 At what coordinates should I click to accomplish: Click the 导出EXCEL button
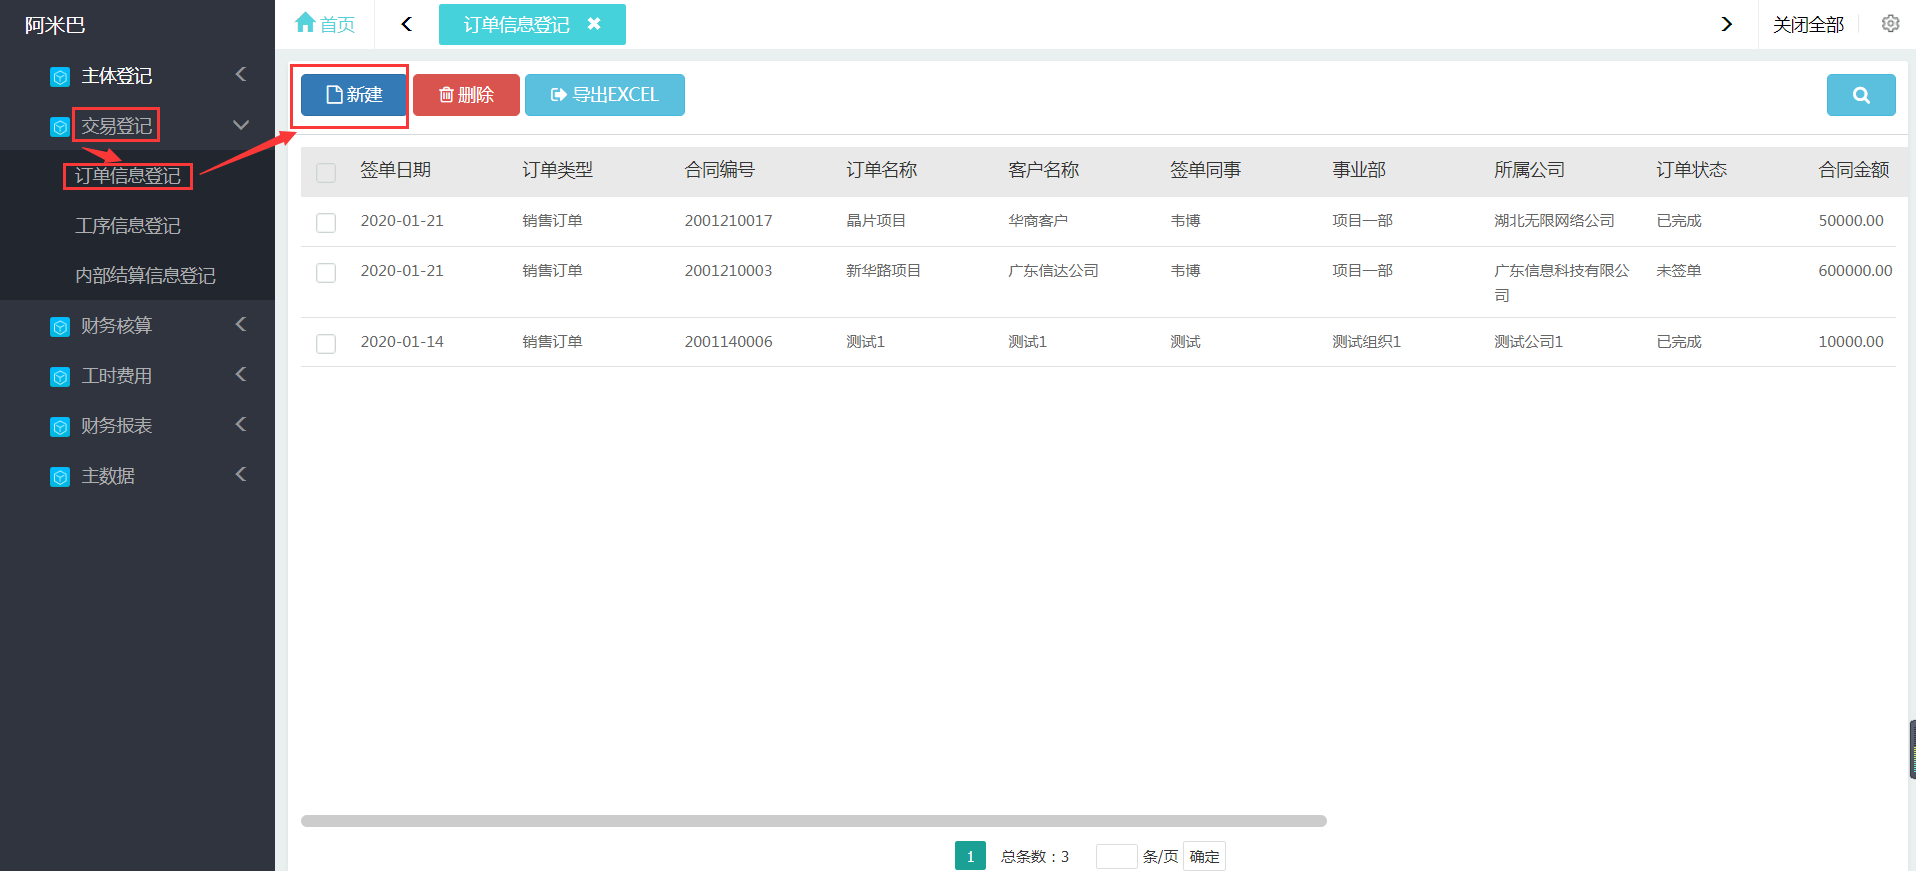tap(604, 95)
